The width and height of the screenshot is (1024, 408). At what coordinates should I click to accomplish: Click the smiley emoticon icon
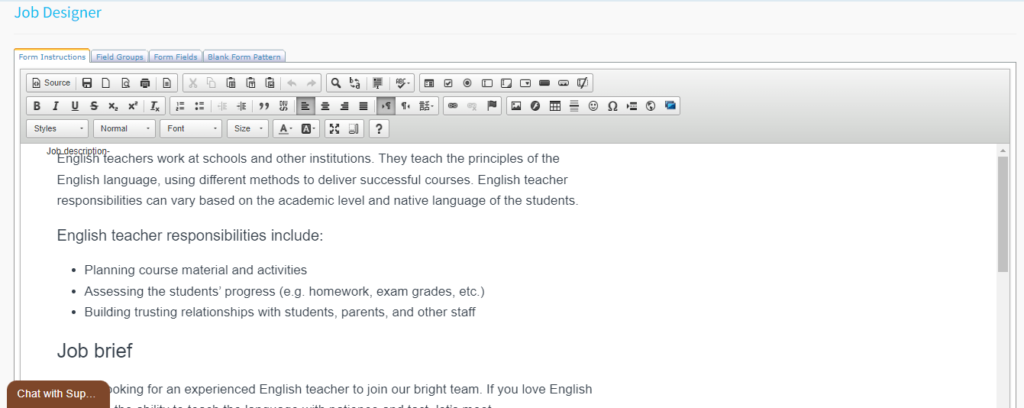tap(593, 106)
